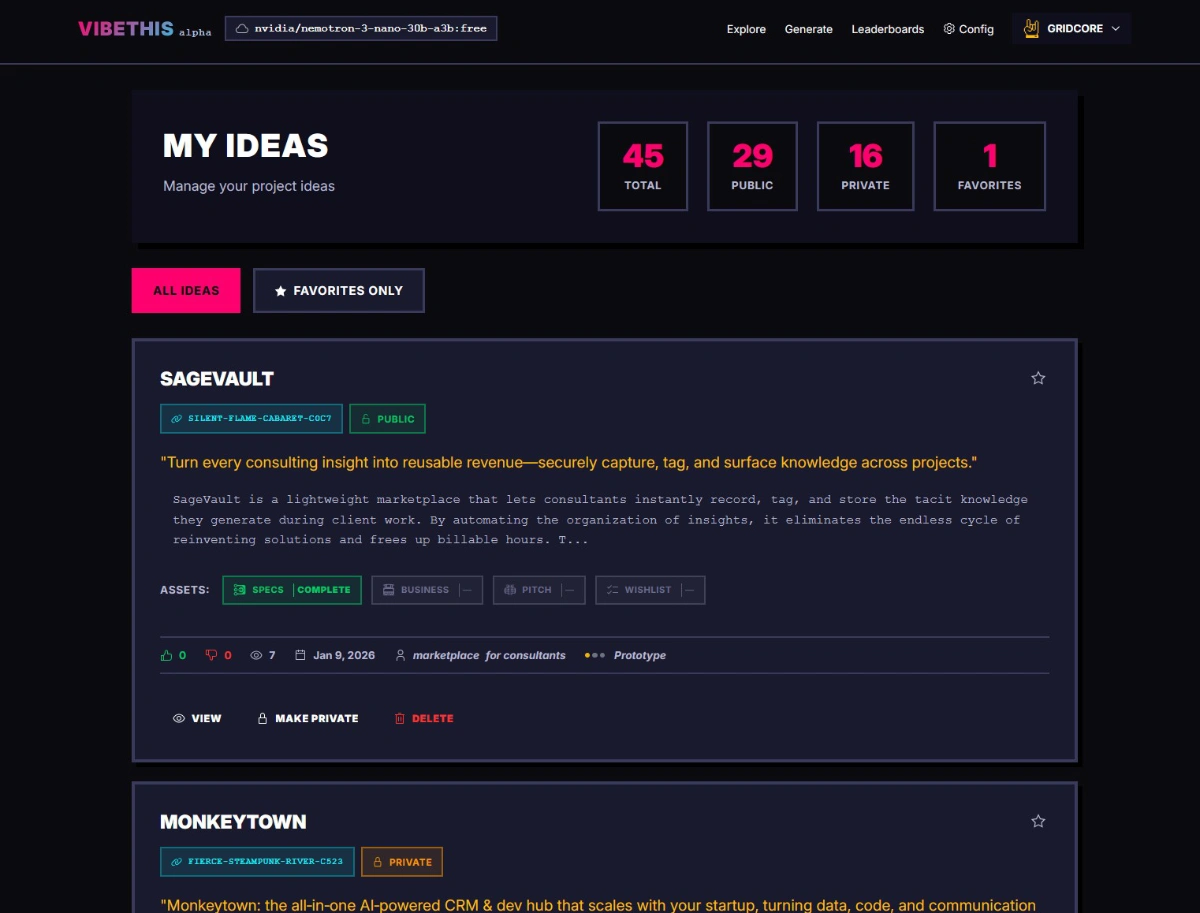This screenshot has height=913, width=1200.
Task: Click the Config gear icon in header
Action: (949, 29)
